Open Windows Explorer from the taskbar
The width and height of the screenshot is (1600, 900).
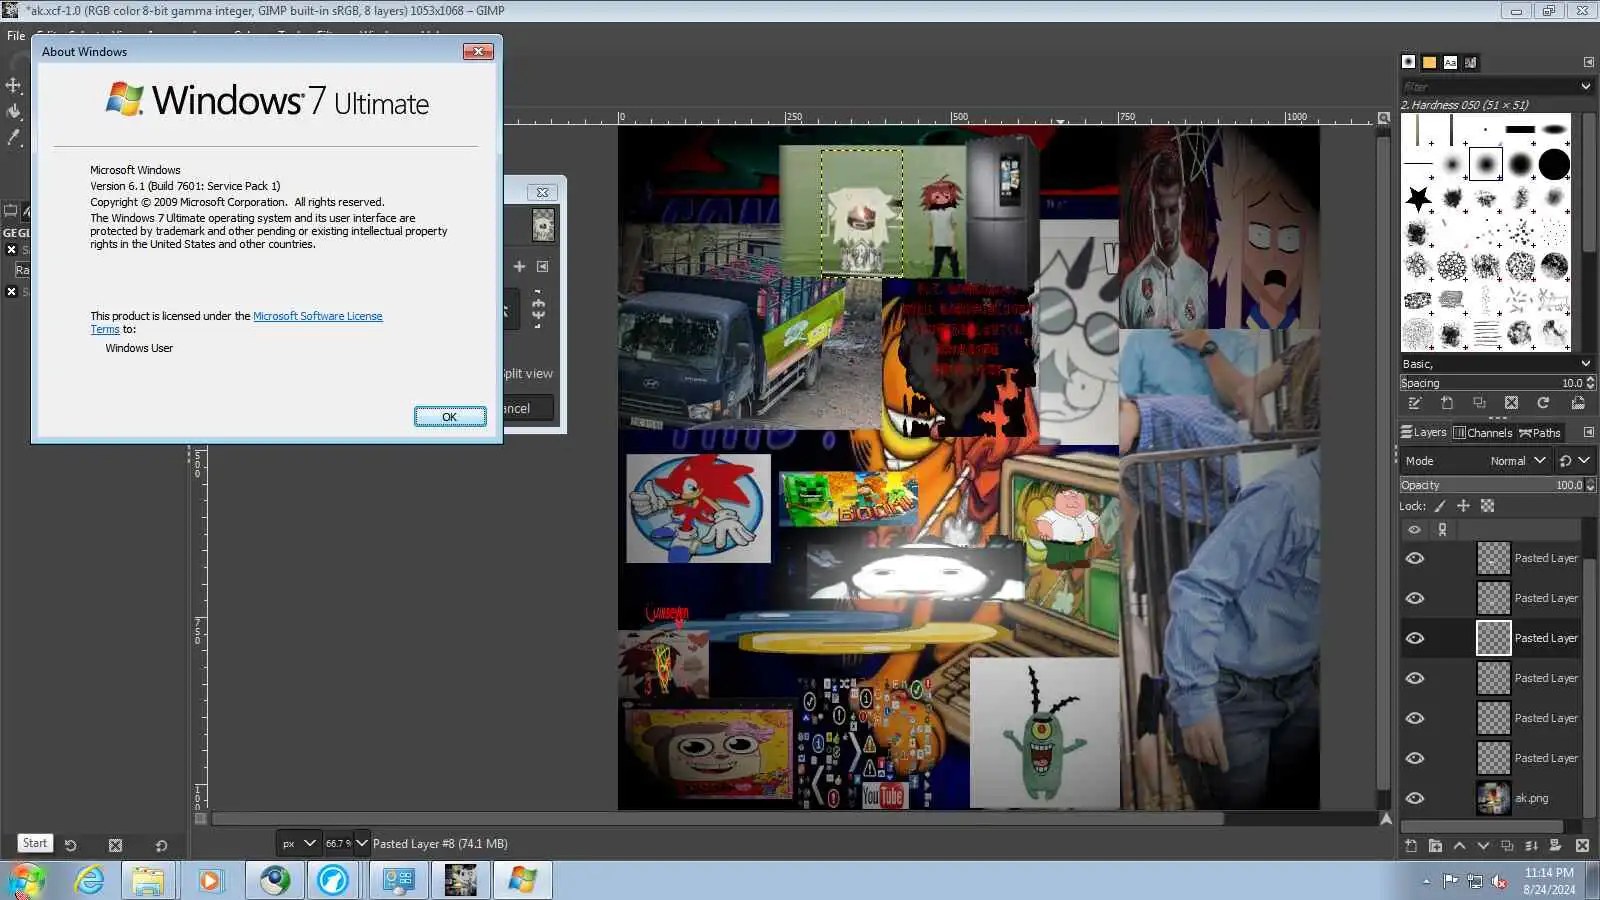[148, 880]
